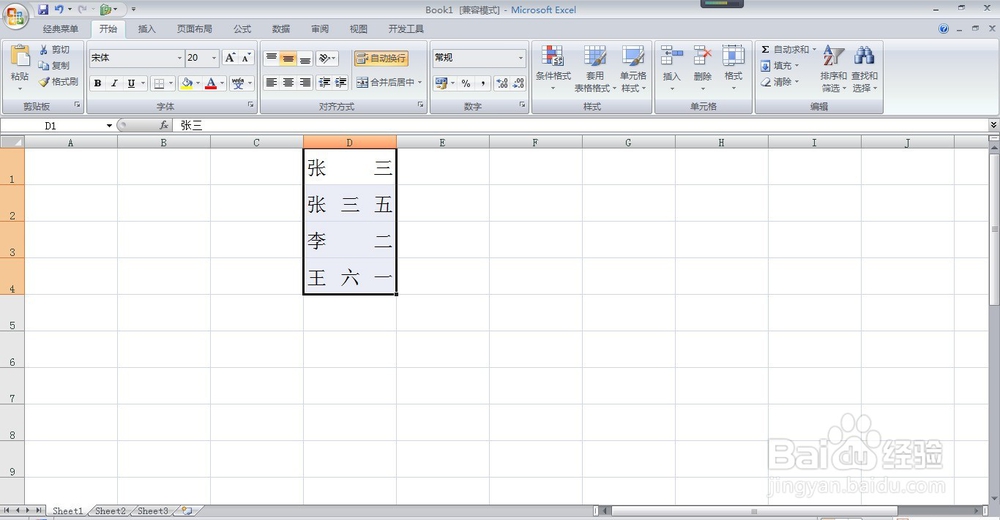Apply top vertical alignment

271,58
